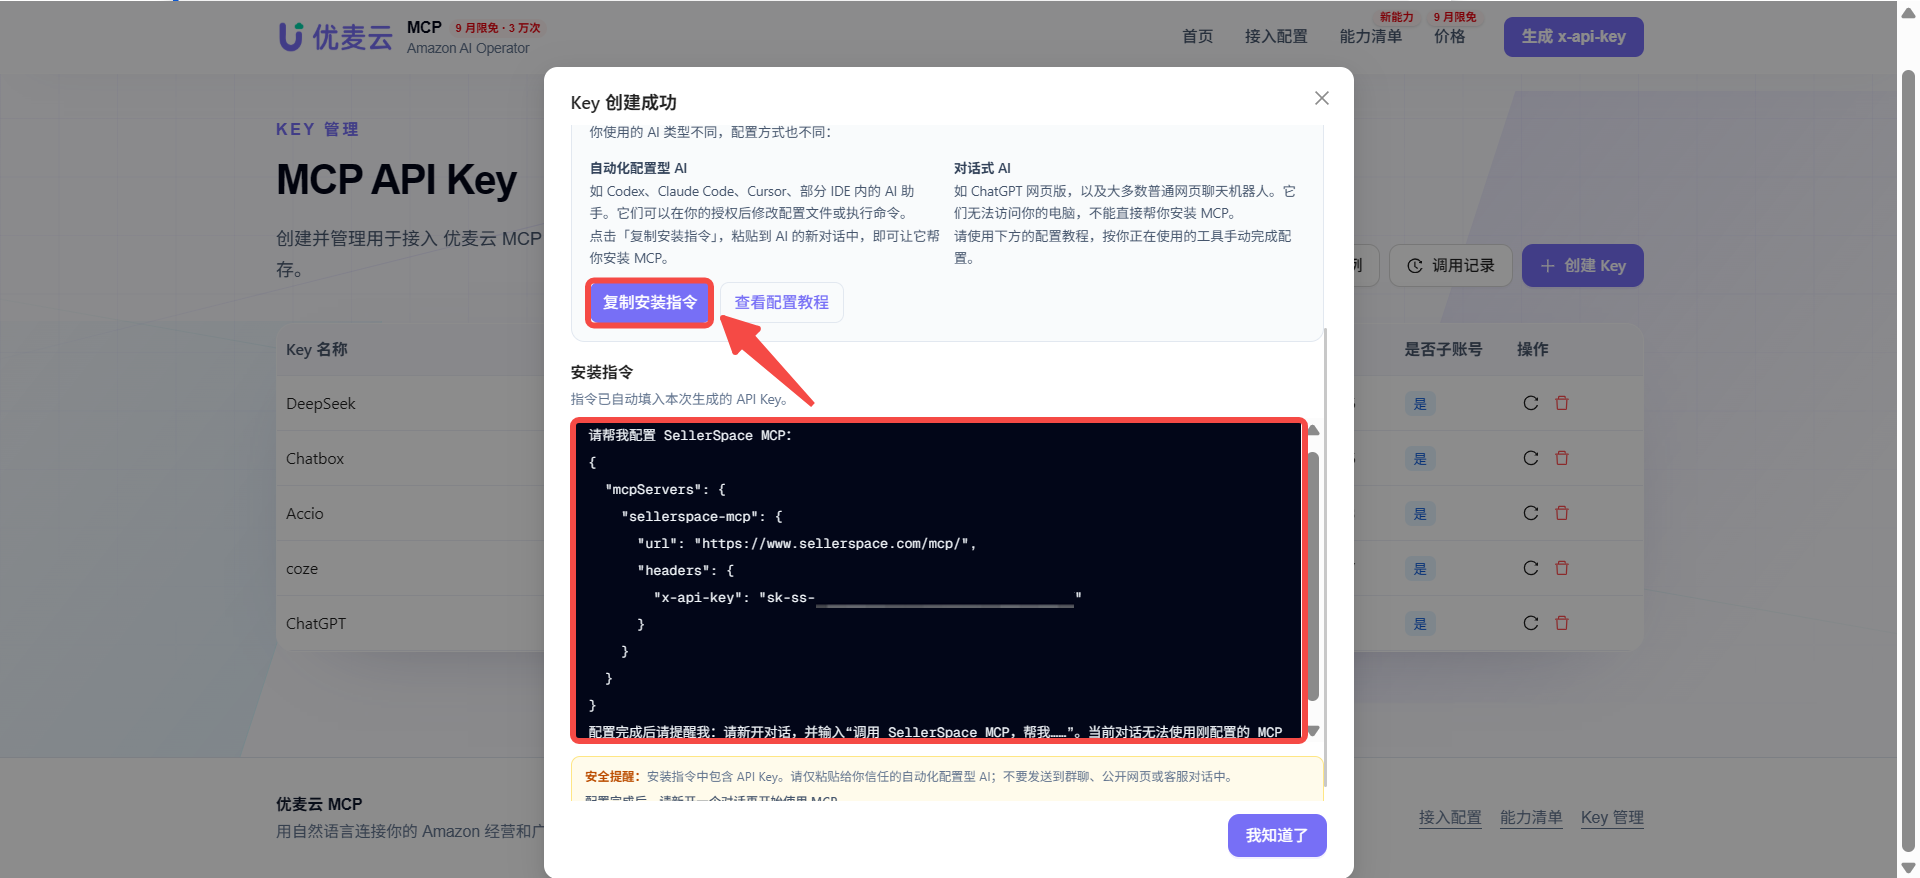Click the sellerspace url line in code
Image resolution: width=1920 pixels, height=878 pixels.
pyautogui.click(x=806, y=543)
